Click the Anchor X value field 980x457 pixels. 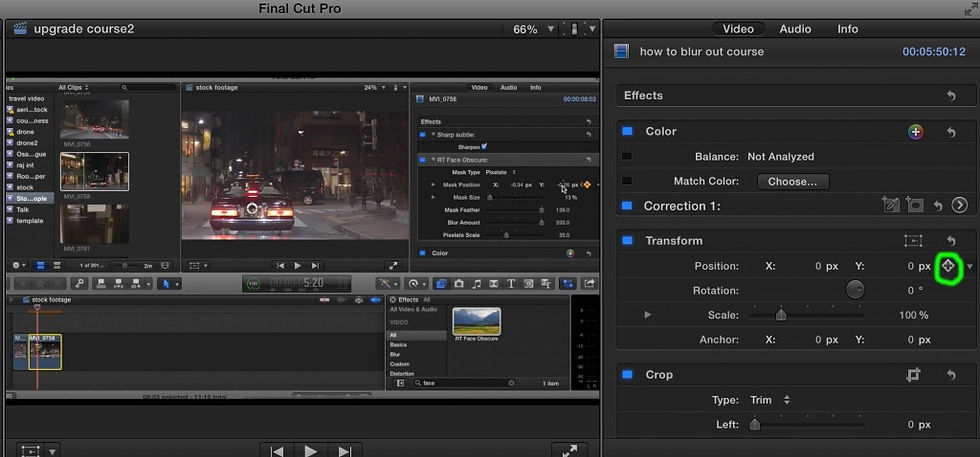click(826, 340)
